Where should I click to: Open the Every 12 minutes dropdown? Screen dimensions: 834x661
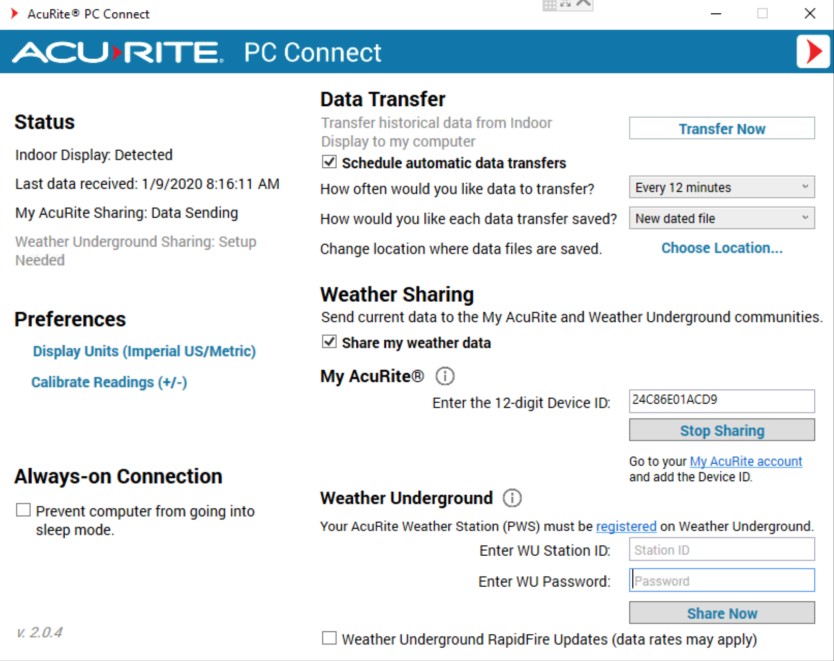(722, 187)
